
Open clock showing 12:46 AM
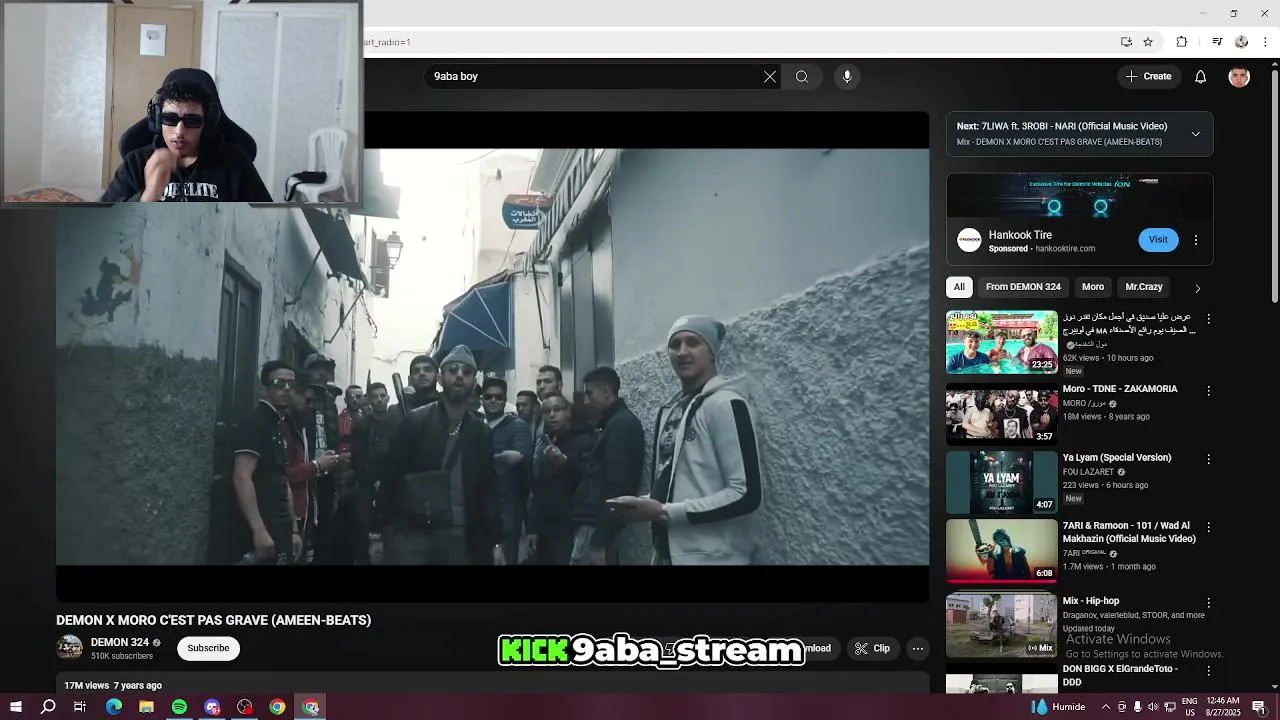[x=1224, y=707]
